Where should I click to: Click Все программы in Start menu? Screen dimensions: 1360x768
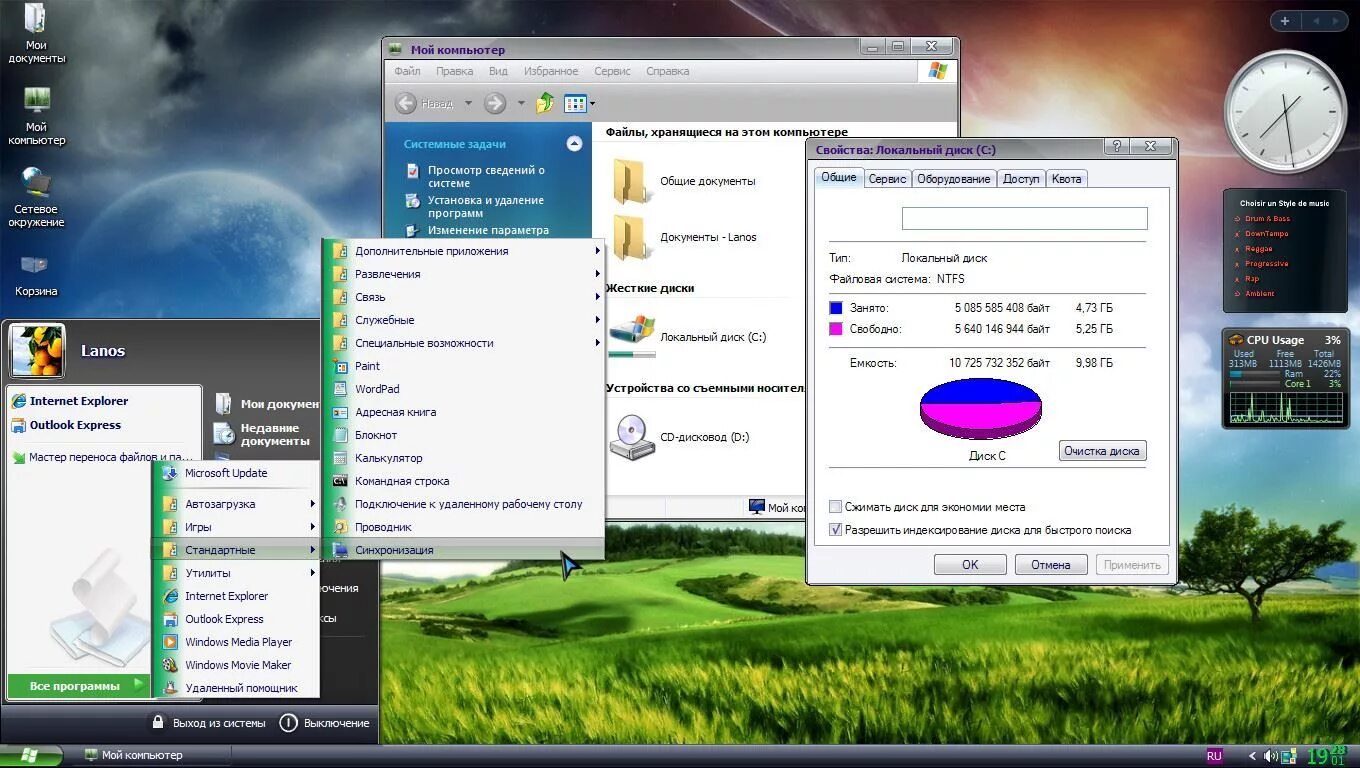(79, 686)
